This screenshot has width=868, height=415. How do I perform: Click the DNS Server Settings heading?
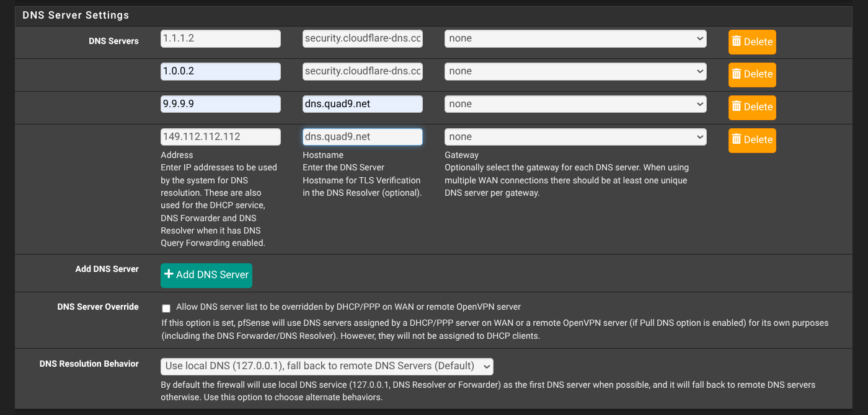[x=76, y=15]
